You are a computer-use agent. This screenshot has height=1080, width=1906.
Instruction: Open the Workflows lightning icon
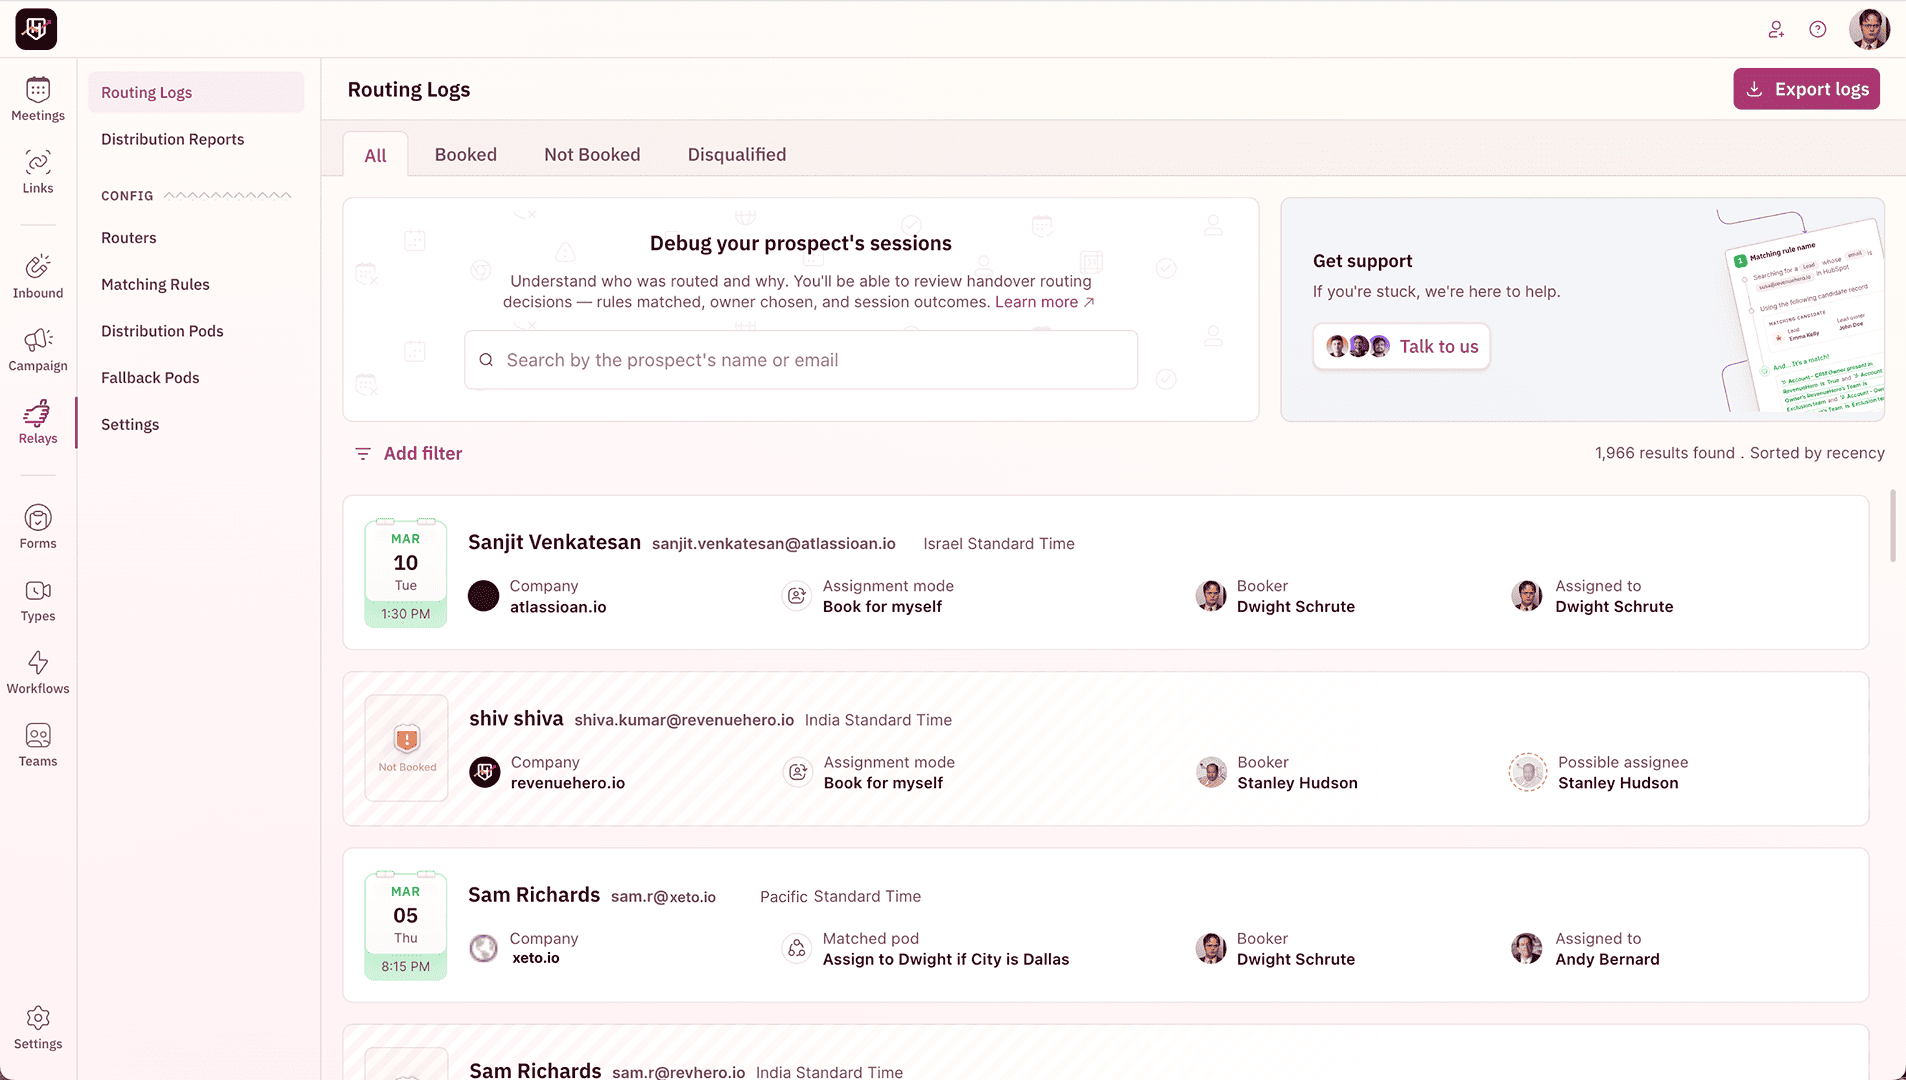38,662
